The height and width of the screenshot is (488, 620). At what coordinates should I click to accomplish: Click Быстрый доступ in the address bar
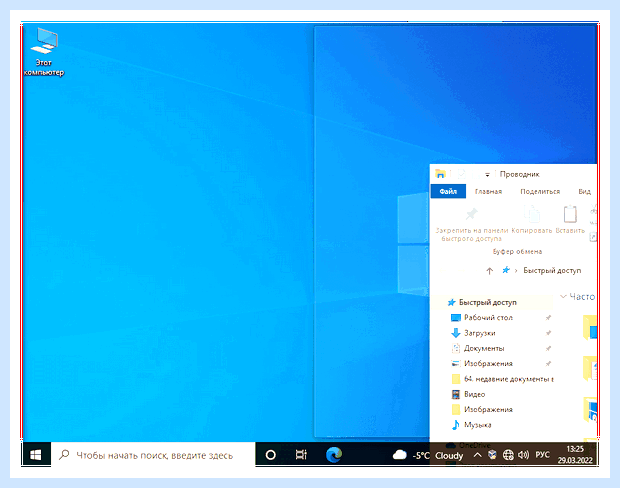[x=552, y=270]
